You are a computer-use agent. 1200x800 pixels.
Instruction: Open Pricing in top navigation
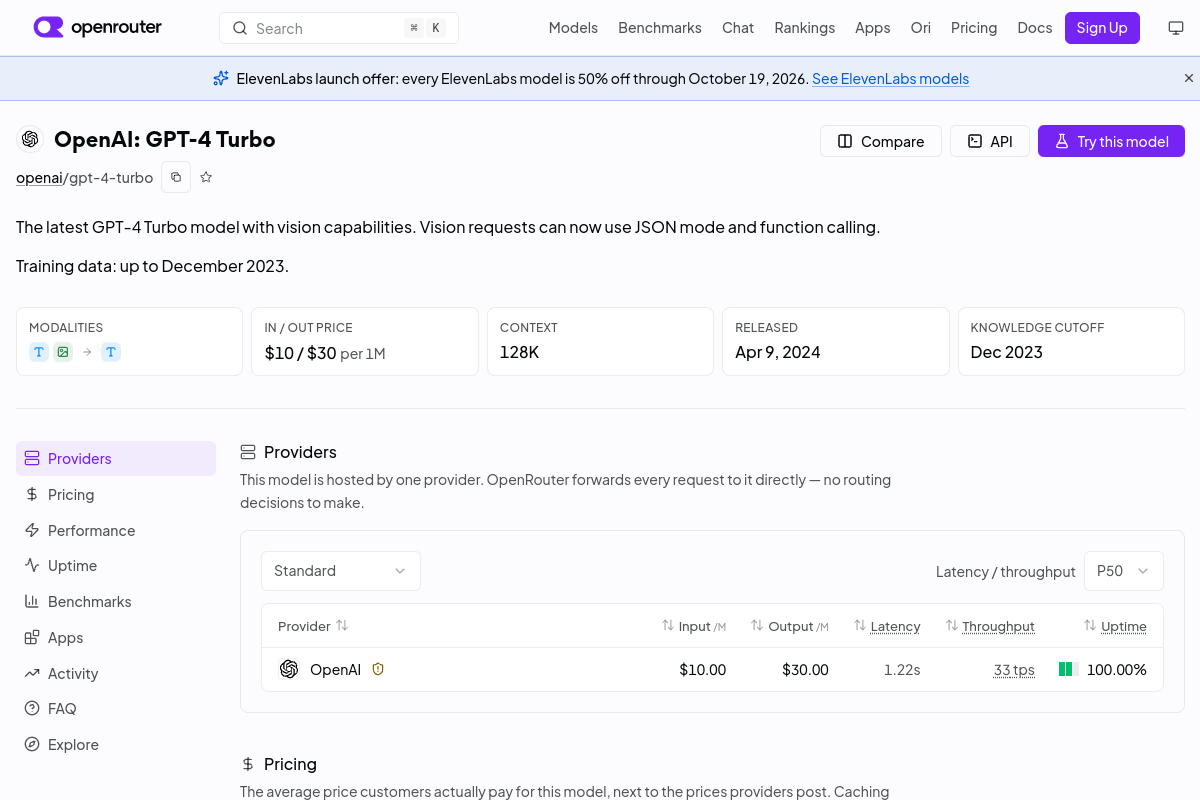pyautogui.click(x=974, y=28)
